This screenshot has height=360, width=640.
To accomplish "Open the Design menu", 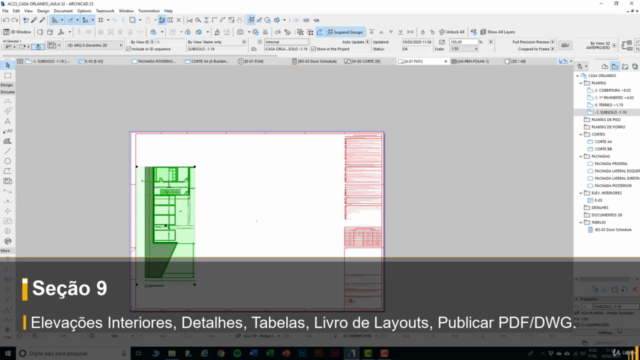I will point(43,11).
